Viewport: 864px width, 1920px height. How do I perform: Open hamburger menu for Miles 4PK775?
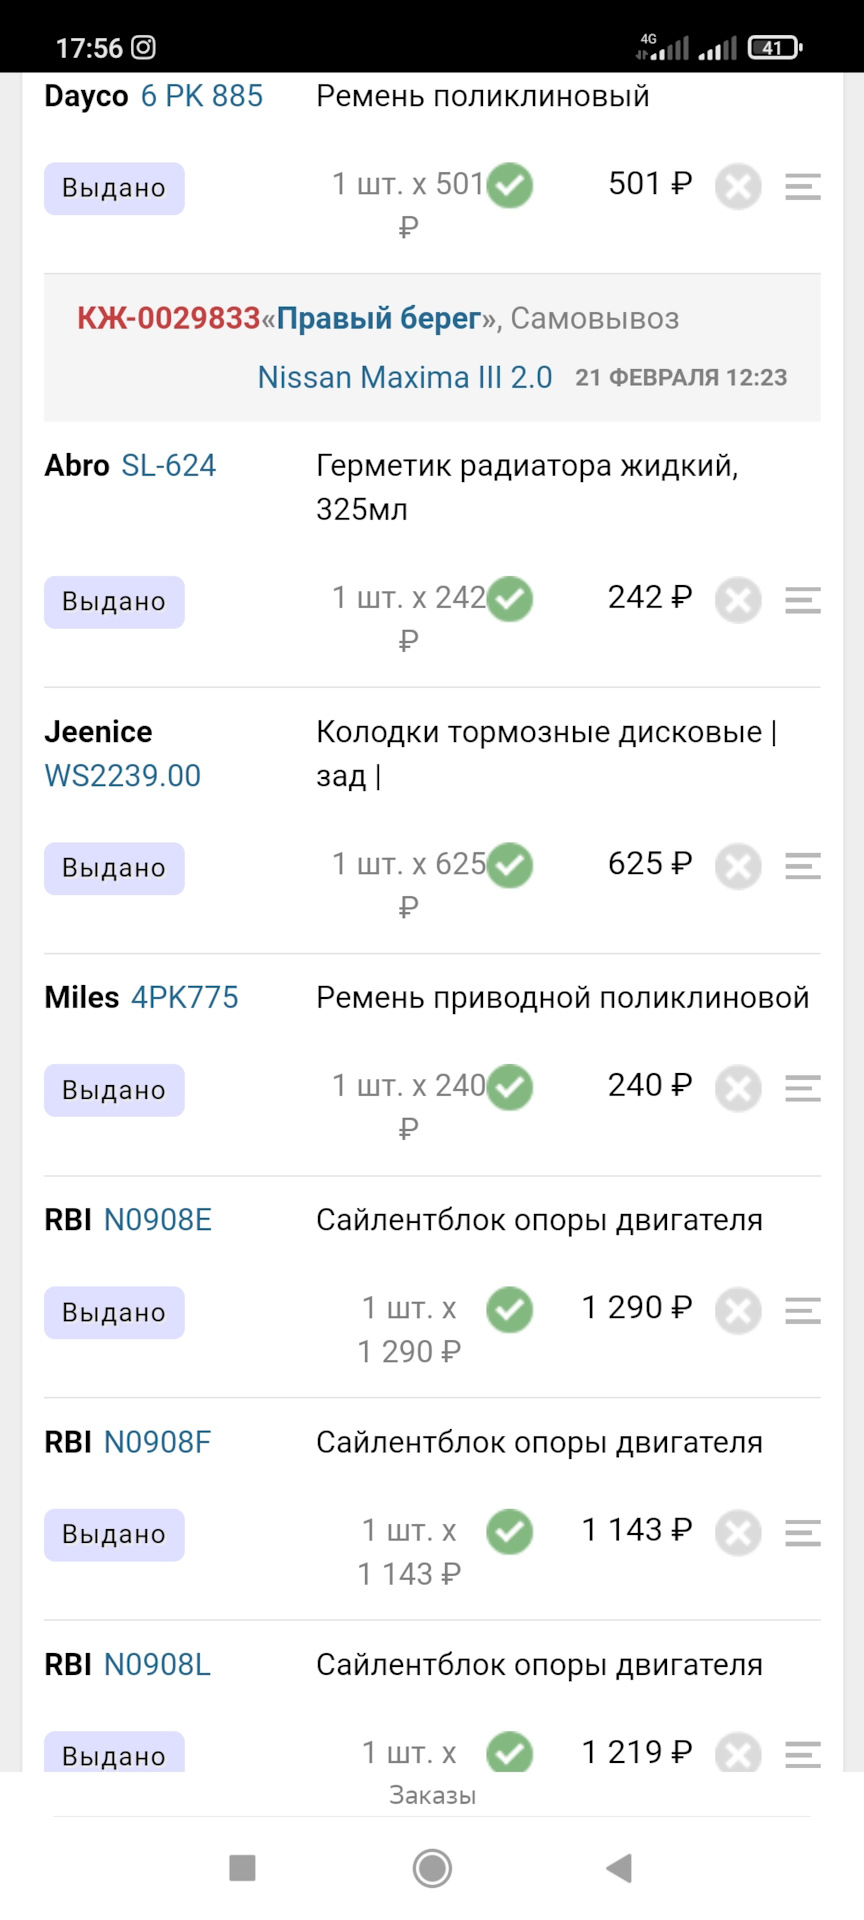click(802, 1088)
